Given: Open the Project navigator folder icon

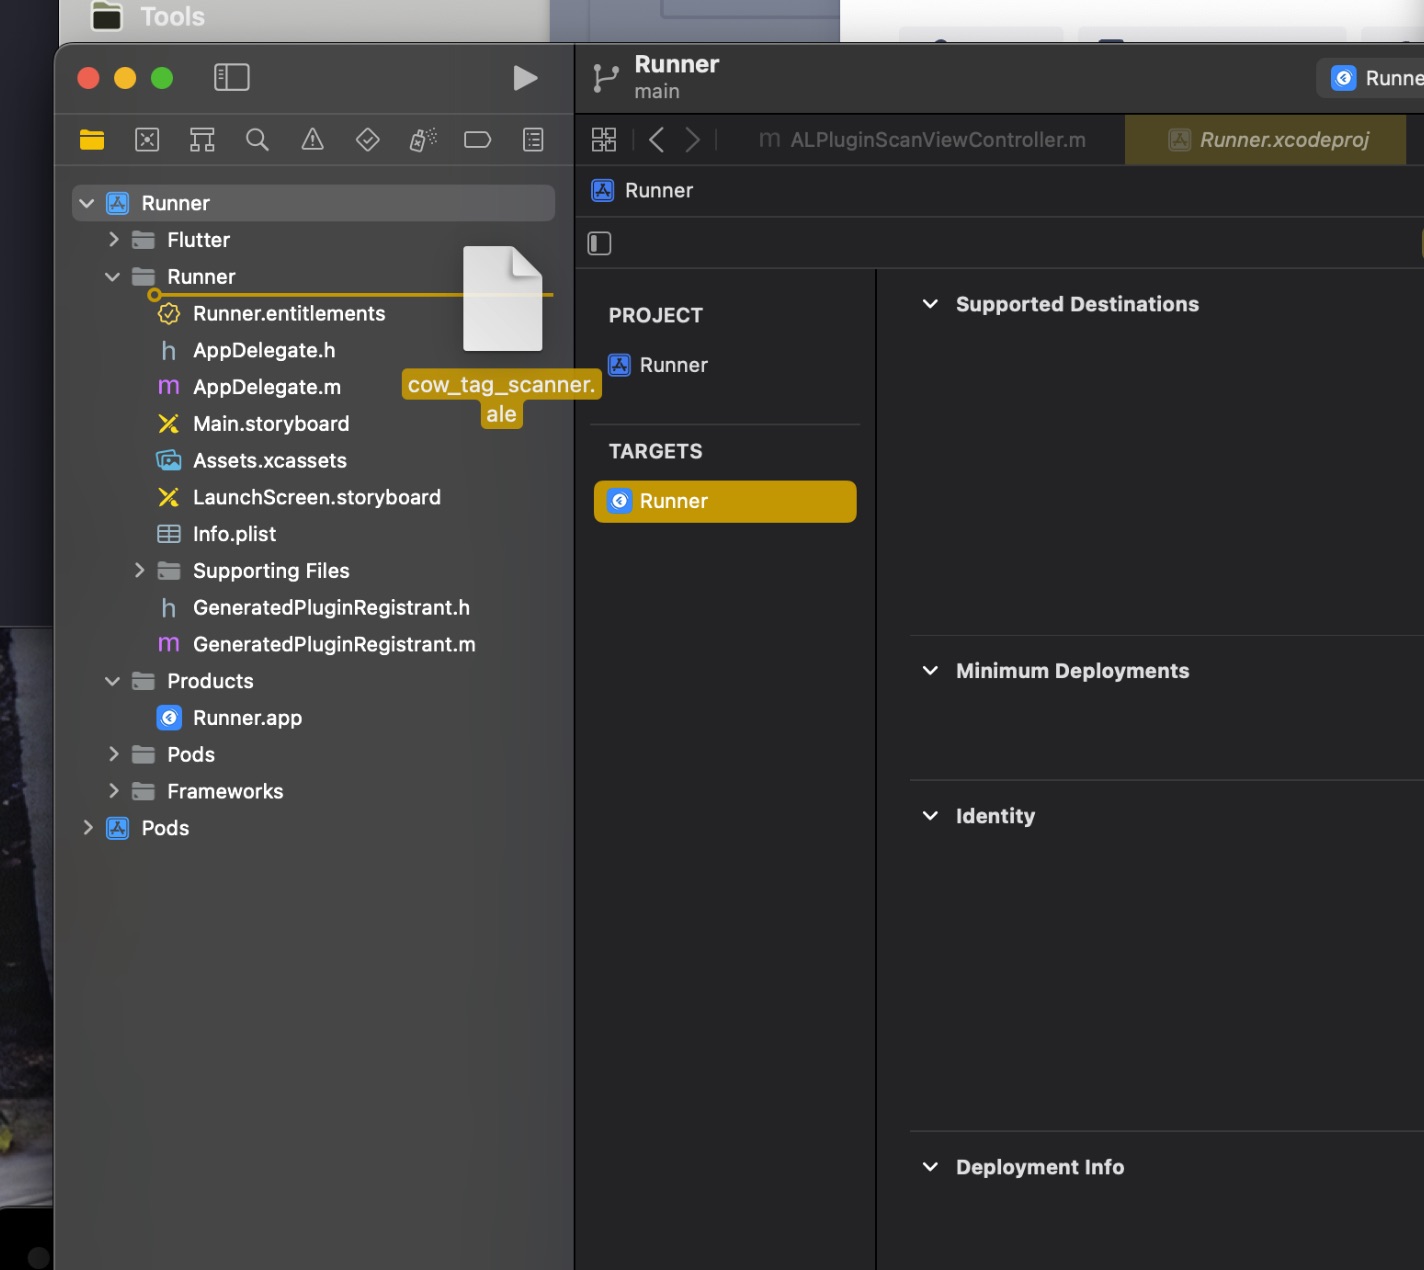Looking at the screenshot, I should (x=91, y=140).
